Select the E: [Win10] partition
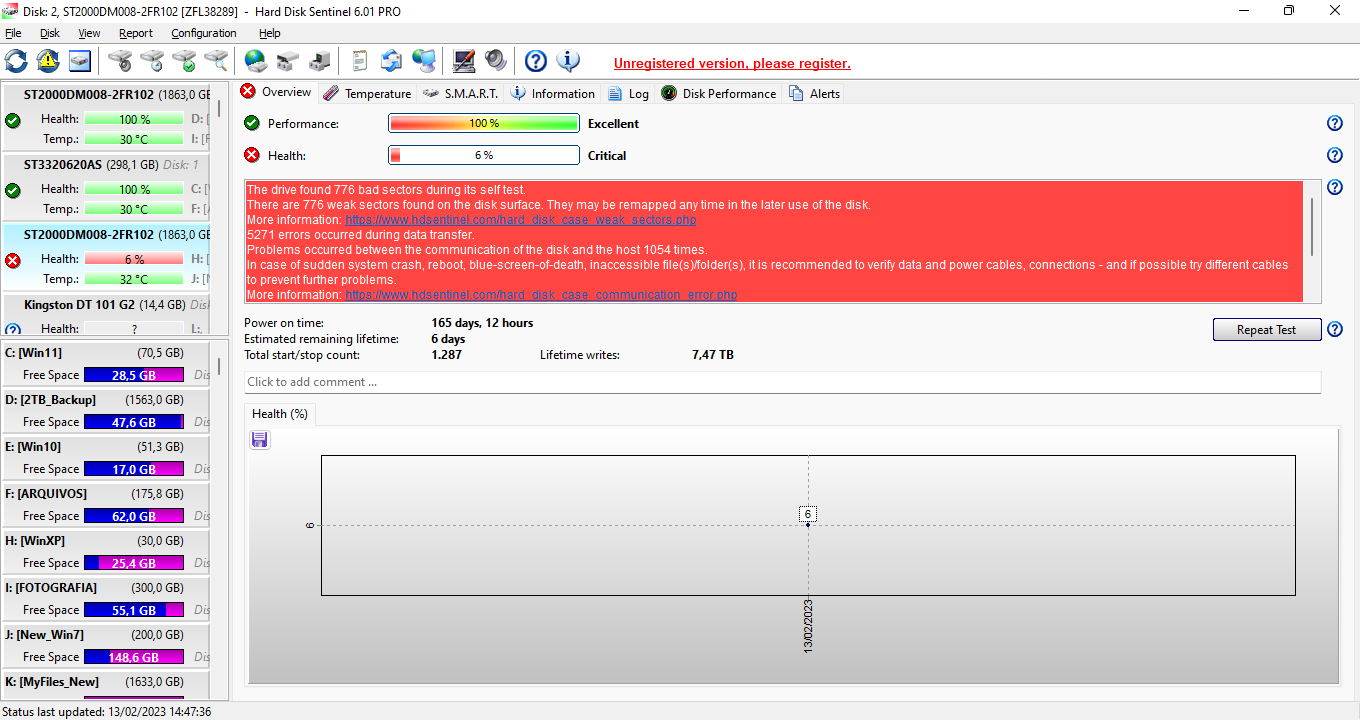 click(x=105, y=458)
